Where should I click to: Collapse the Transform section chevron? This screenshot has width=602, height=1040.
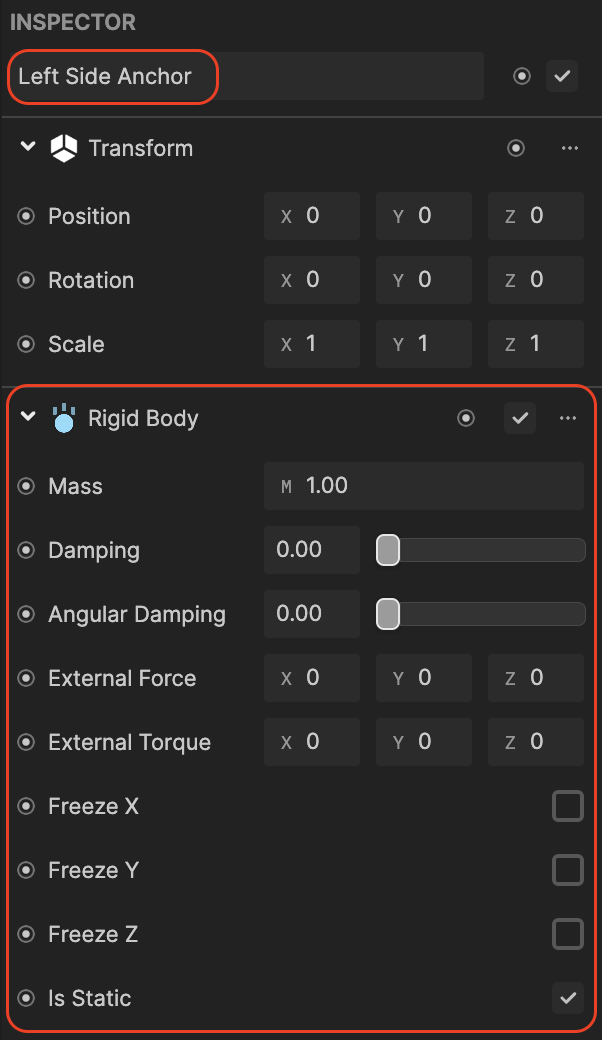tap(28, 146)
